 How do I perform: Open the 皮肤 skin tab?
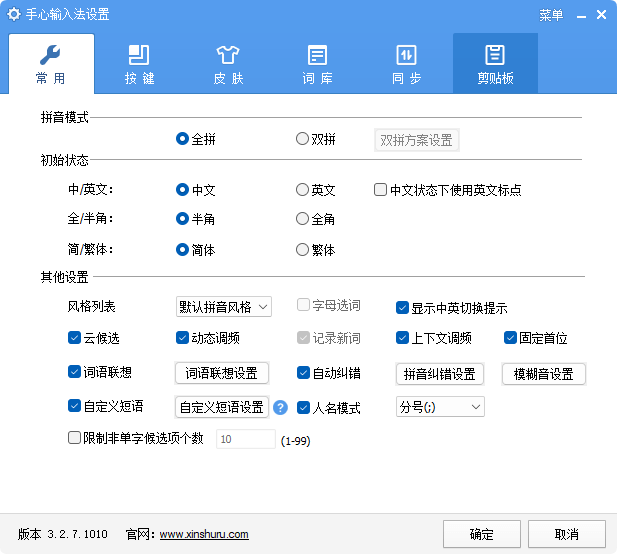(x=228, y=64)
